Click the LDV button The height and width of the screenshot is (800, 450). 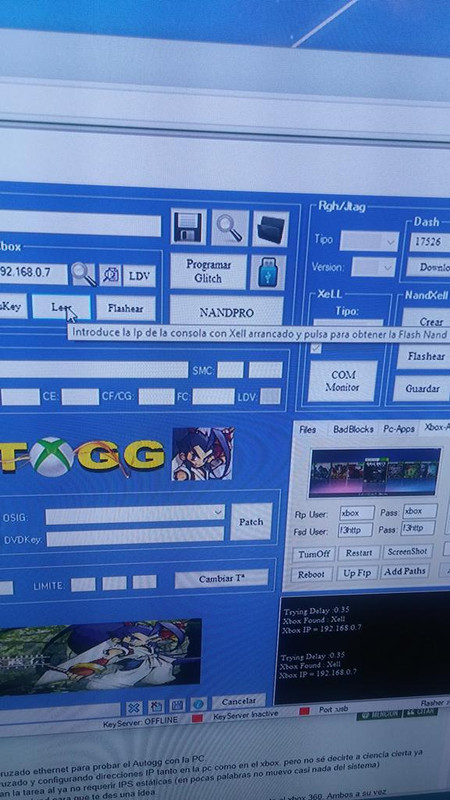139,276
